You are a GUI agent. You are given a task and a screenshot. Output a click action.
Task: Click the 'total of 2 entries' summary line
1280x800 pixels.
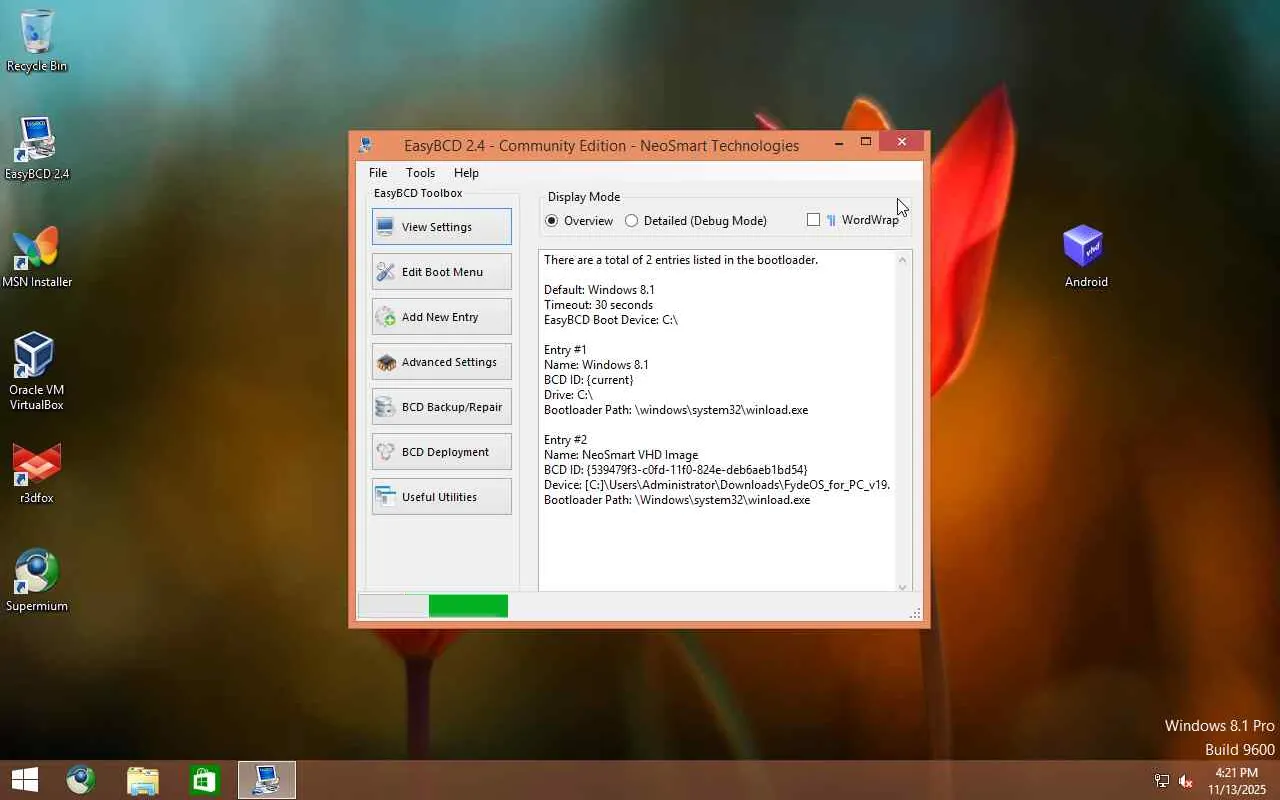point(681,260)
